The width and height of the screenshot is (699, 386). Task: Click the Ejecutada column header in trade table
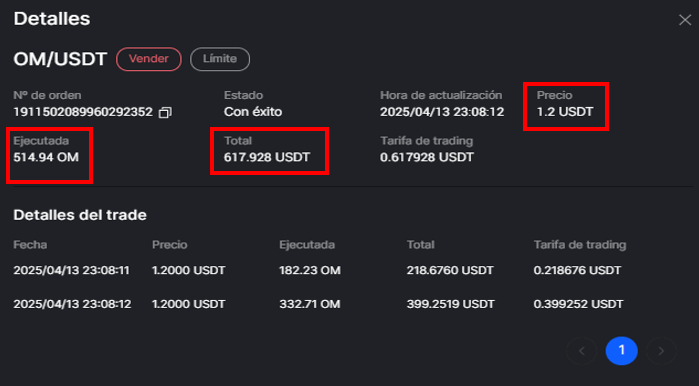point(307,245)
